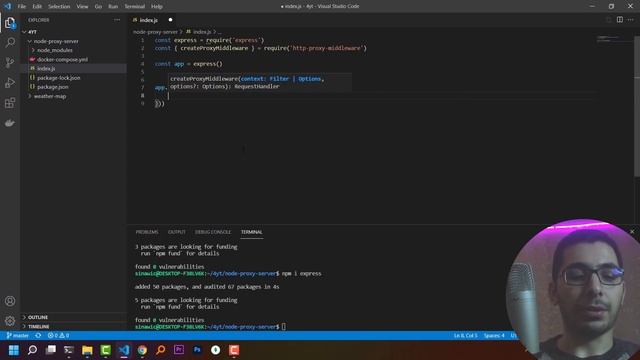Click the editor vertical scrollbar
This screenshot has width=640, height=360.
(637, 106)
